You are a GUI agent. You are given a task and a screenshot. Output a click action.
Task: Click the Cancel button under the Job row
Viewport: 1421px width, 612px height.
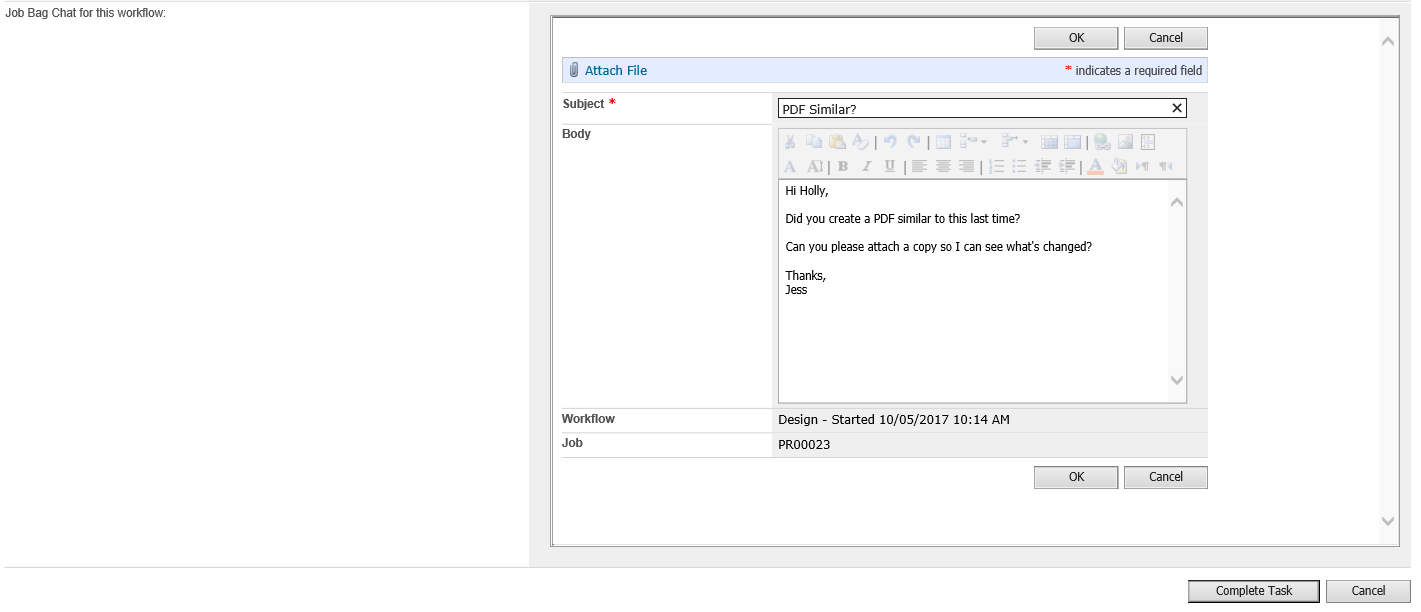coord(1166,477)
